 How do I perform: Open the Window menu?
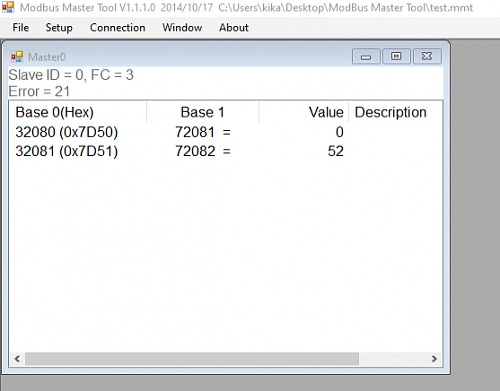pyautogui.click(x=182, y=28)
